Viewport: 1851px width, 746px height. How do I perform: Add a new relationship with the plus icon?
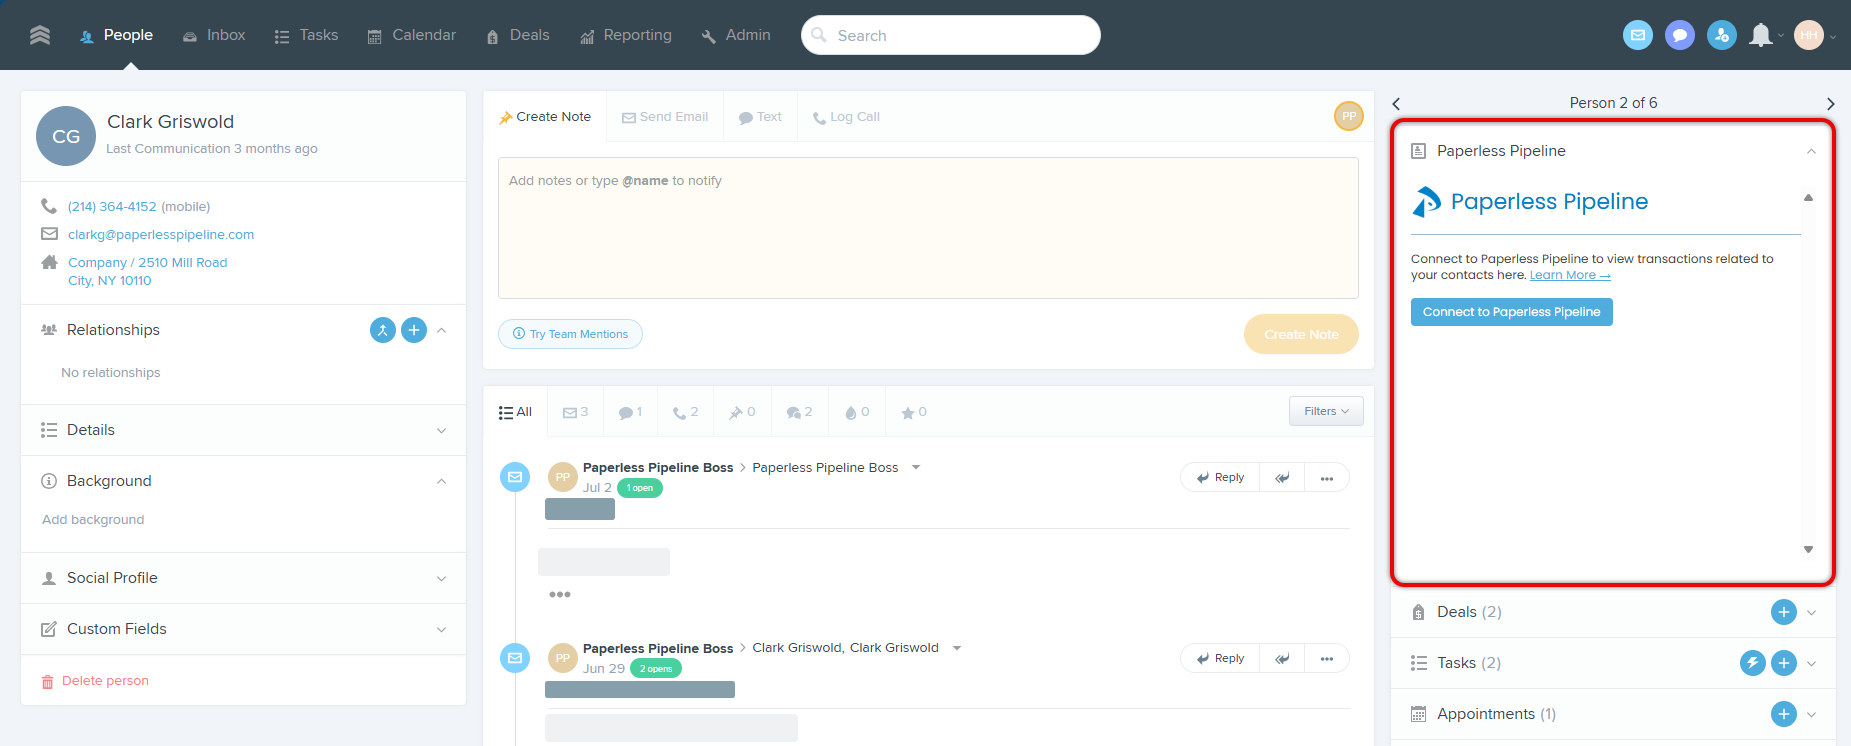pos(414,330)
